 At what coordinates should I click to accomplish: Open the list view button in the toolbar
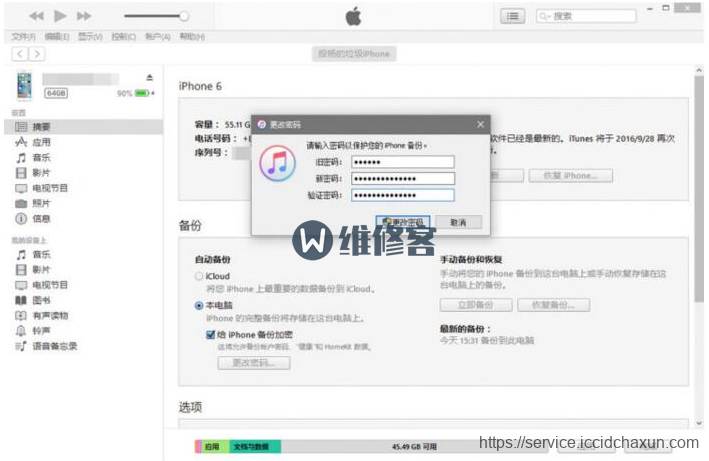(512, 16)
